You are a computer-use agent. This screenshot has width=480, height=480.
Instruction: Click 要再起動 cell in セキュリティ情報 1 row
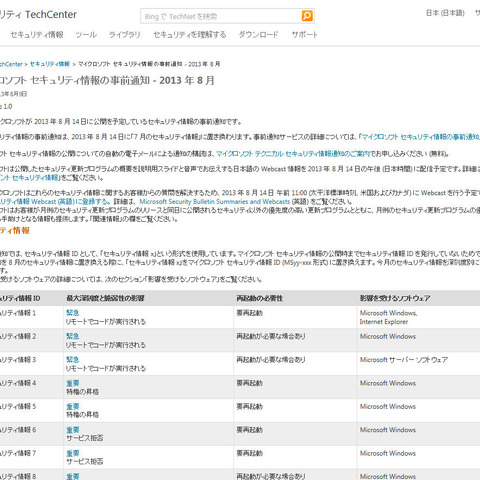[250, 313]
